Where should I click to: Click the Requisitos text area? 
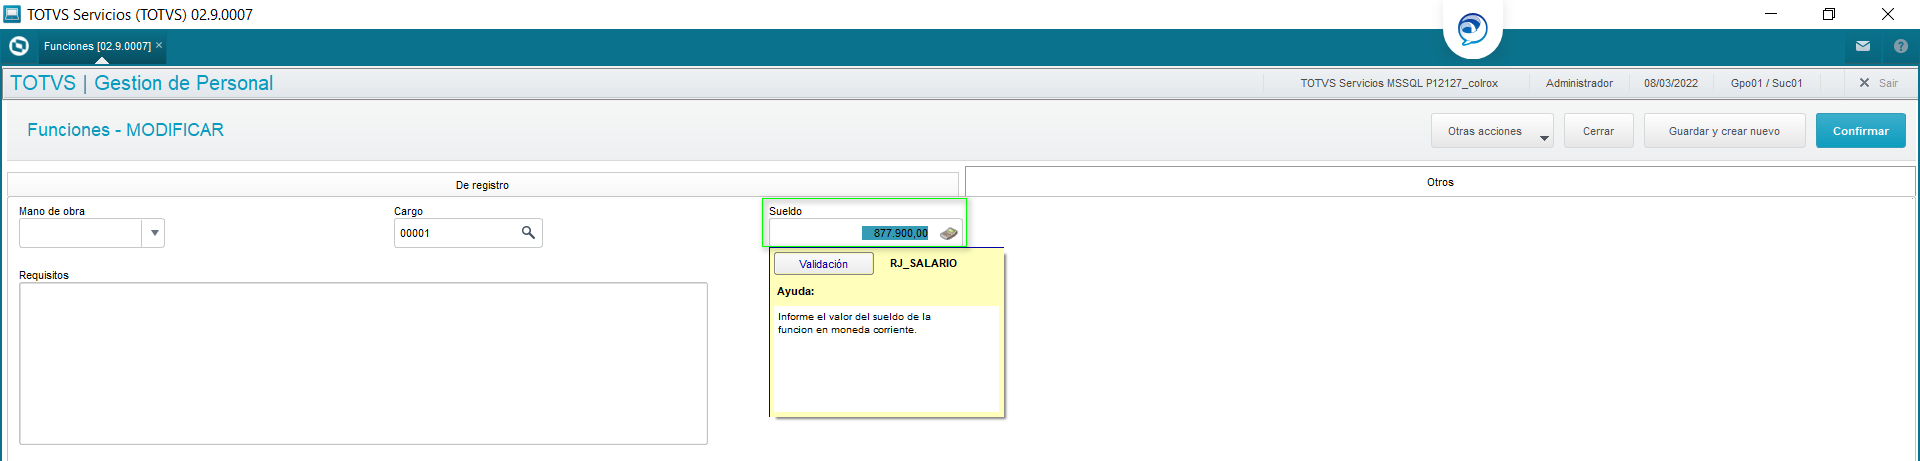point(363,363)
